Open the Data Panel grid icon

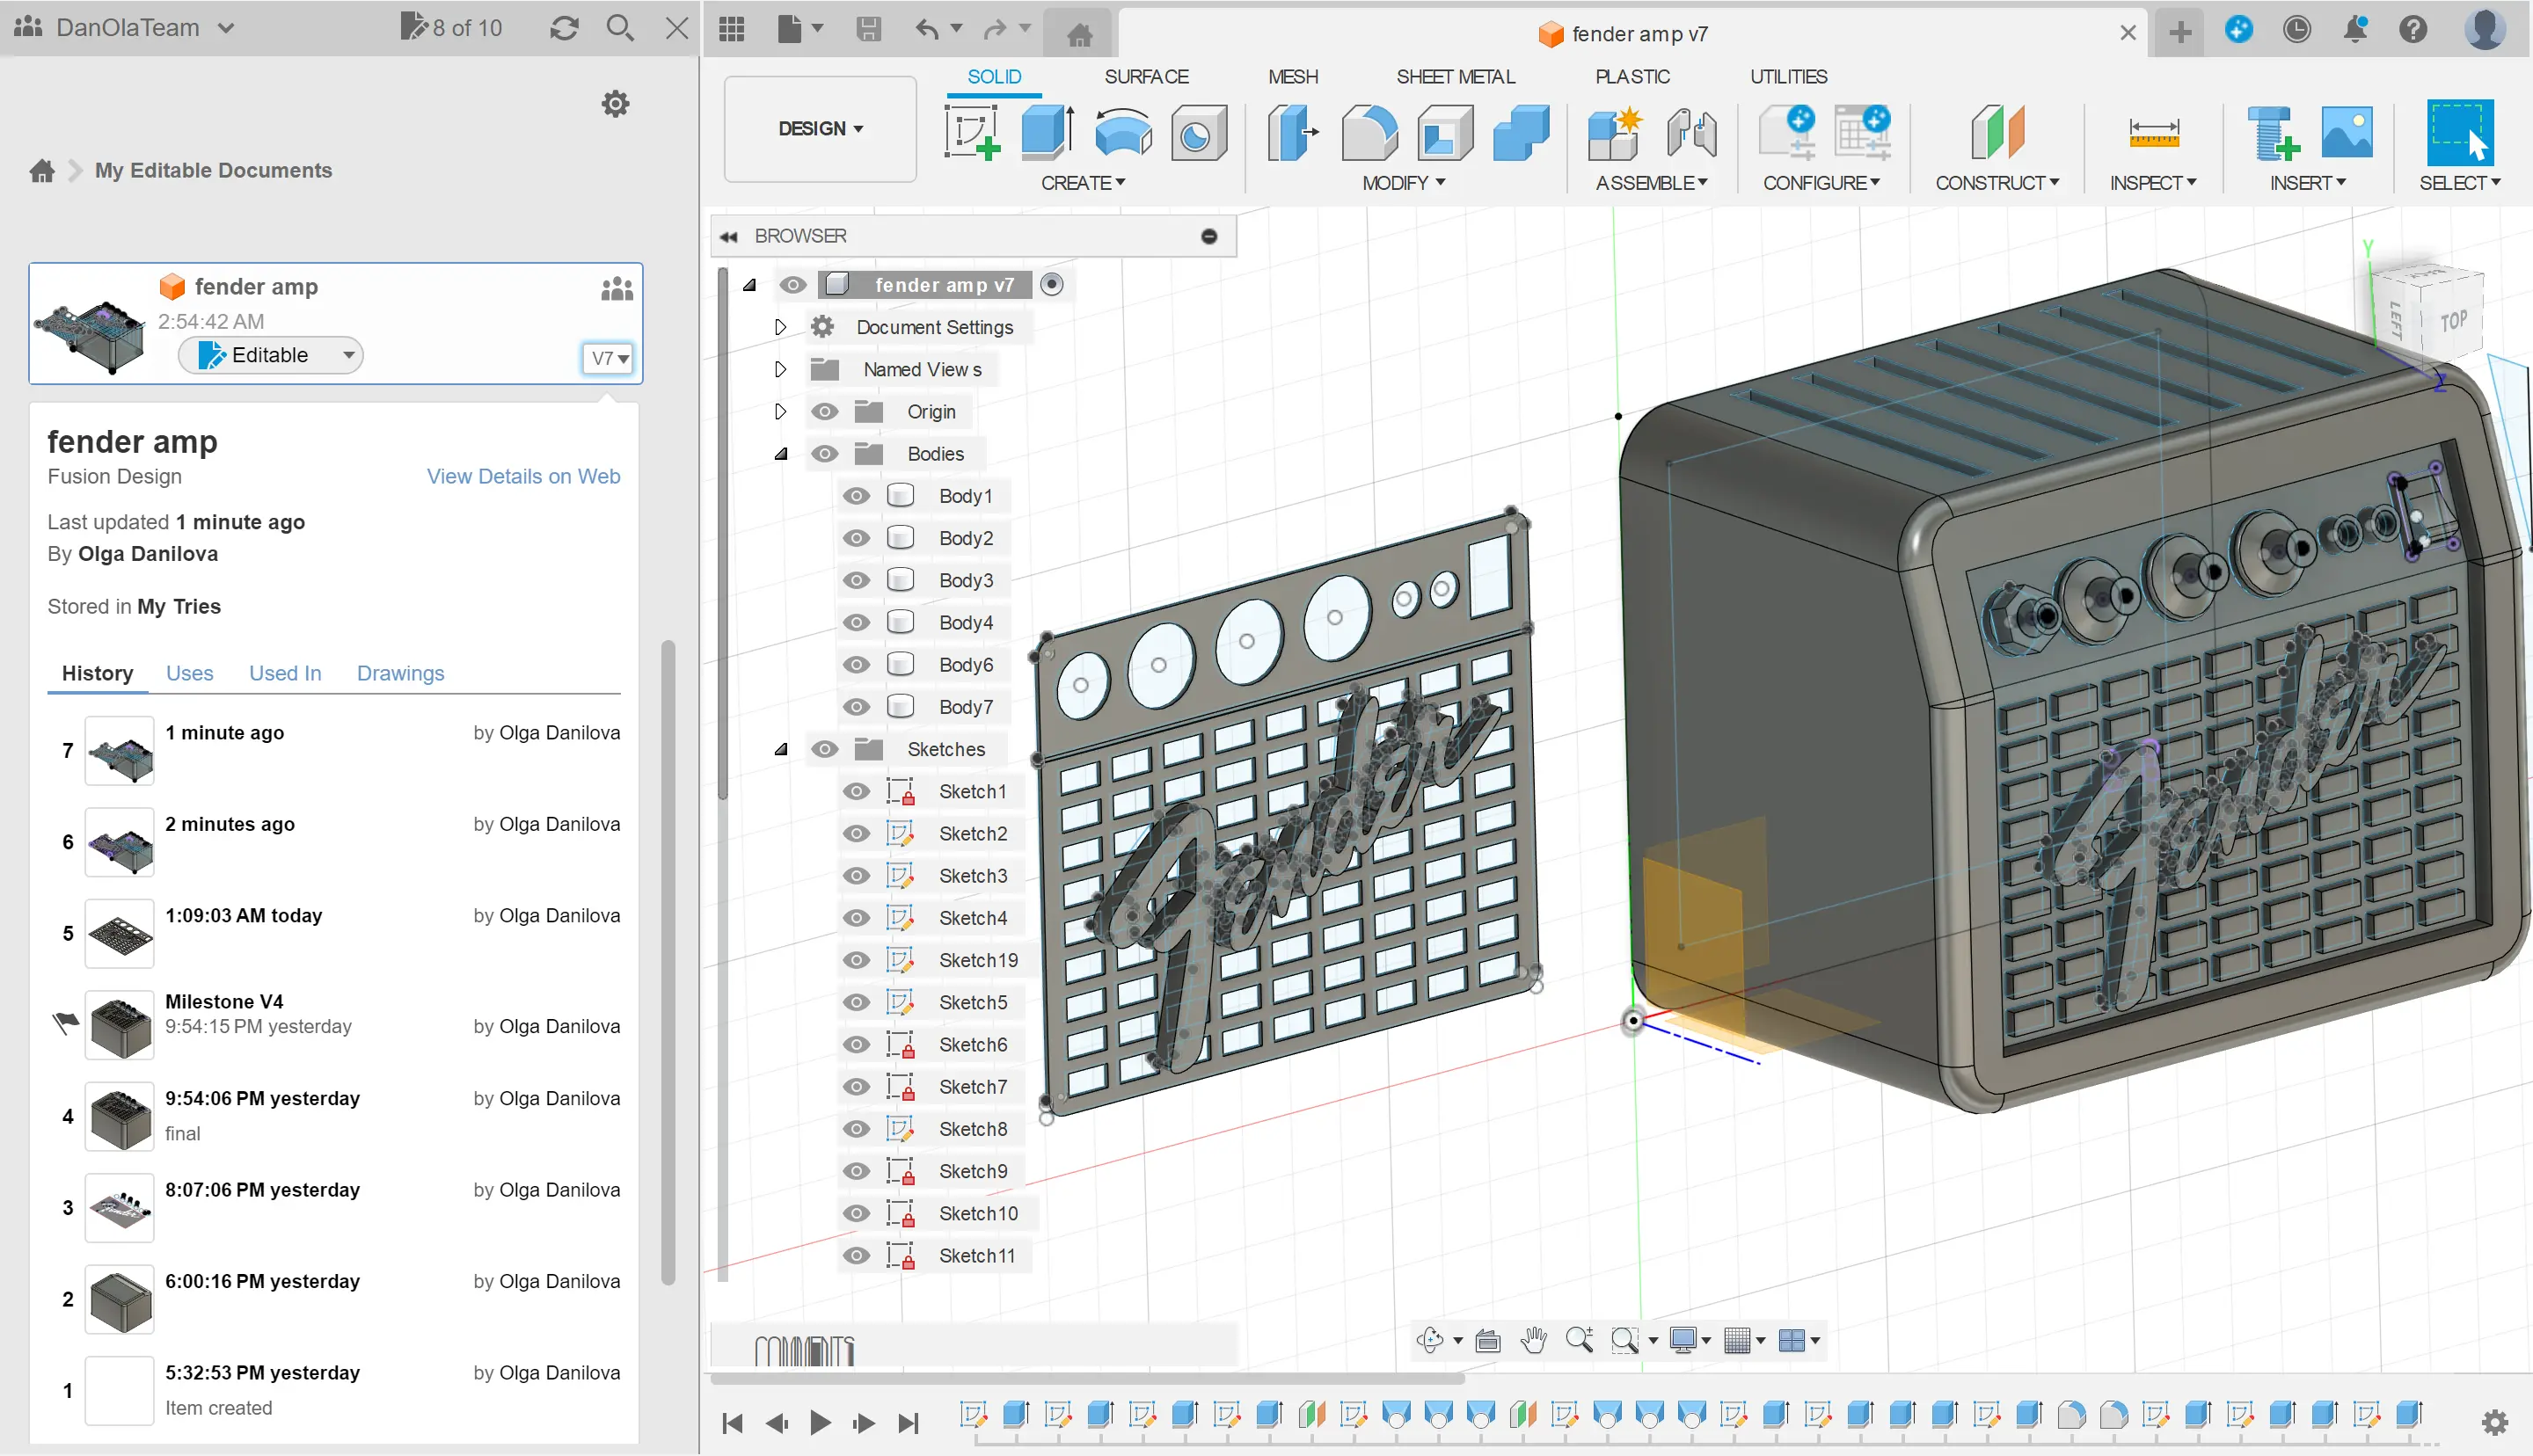pyautogui.click(x=732, y=29)
